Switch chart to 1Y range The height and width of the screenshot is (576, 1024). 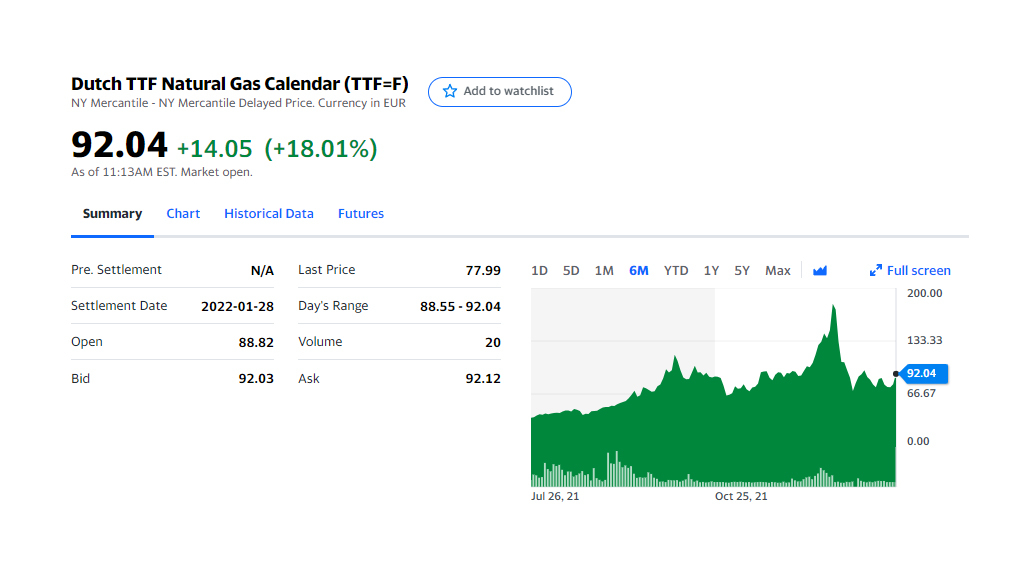tap(711, 270)
